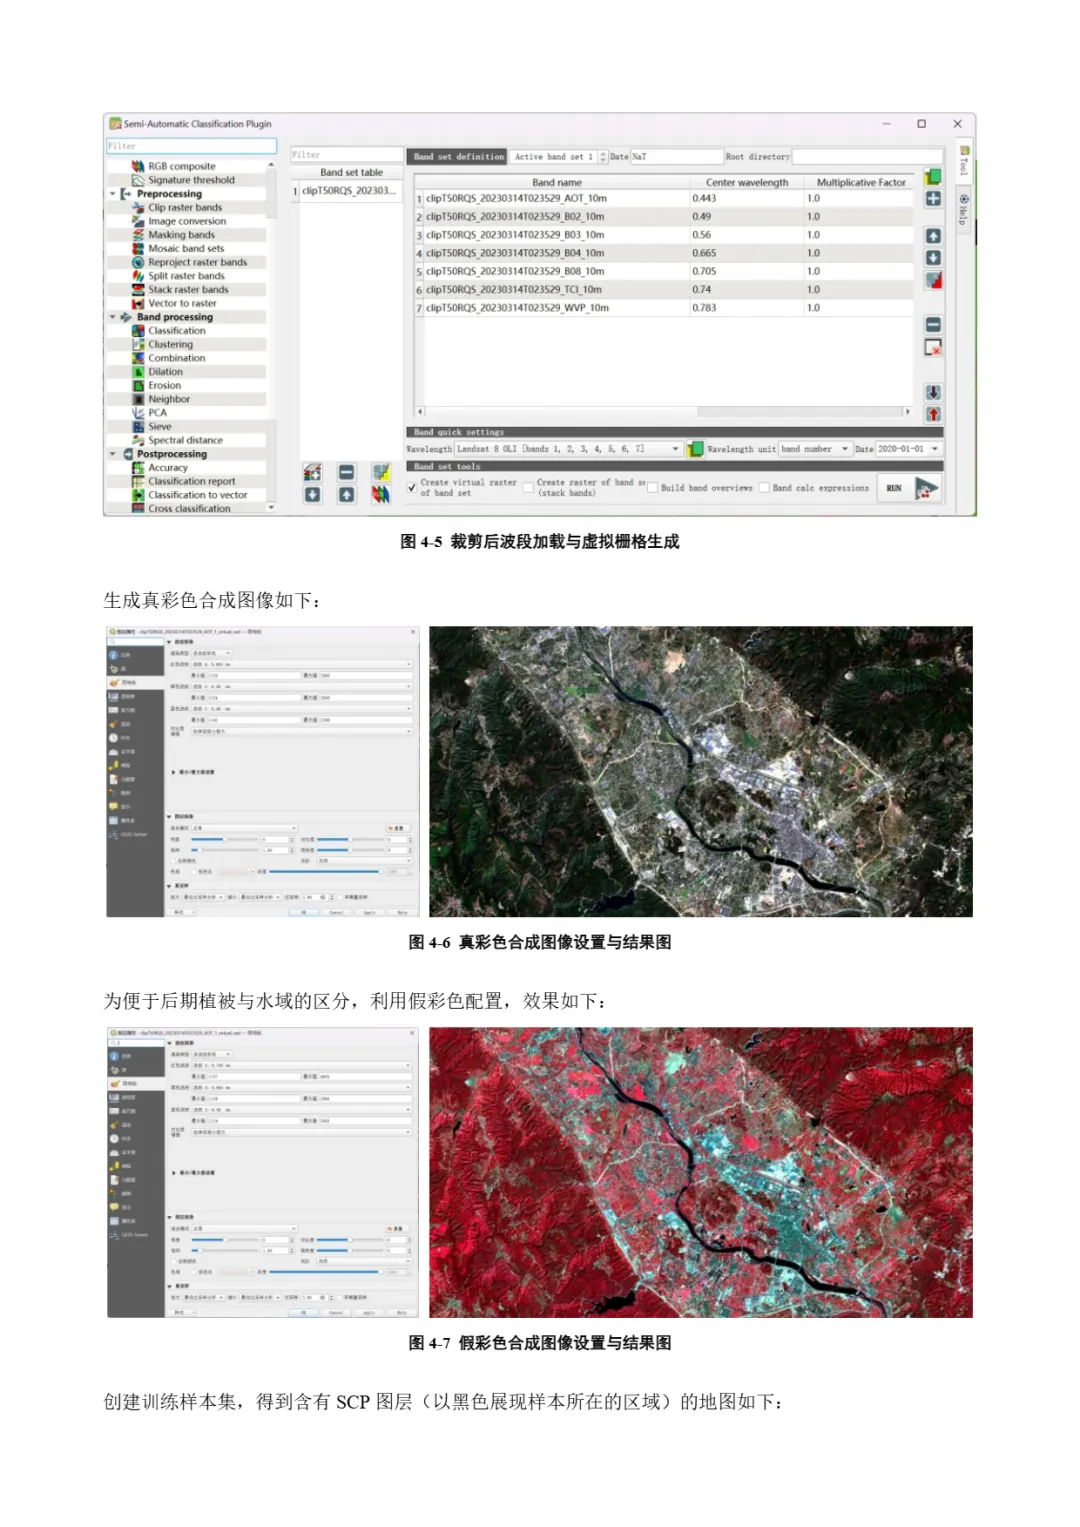Viewport: 1080px width, 1527px height.
Task: Click RGB color composite icon under table
Action: [381, 494]
